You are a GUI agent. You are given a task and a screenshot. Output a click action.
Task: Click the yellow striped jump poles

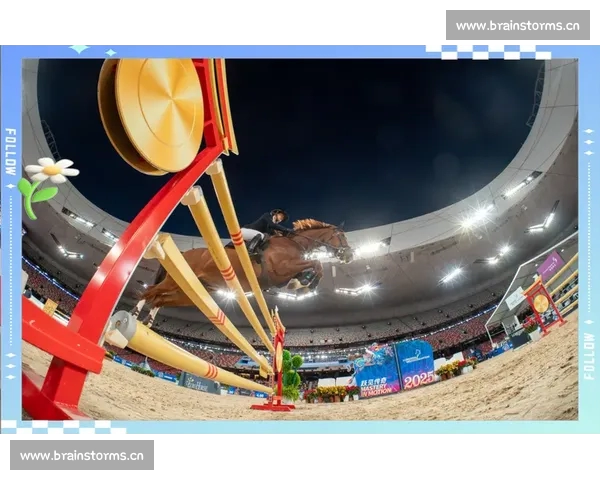210,300
